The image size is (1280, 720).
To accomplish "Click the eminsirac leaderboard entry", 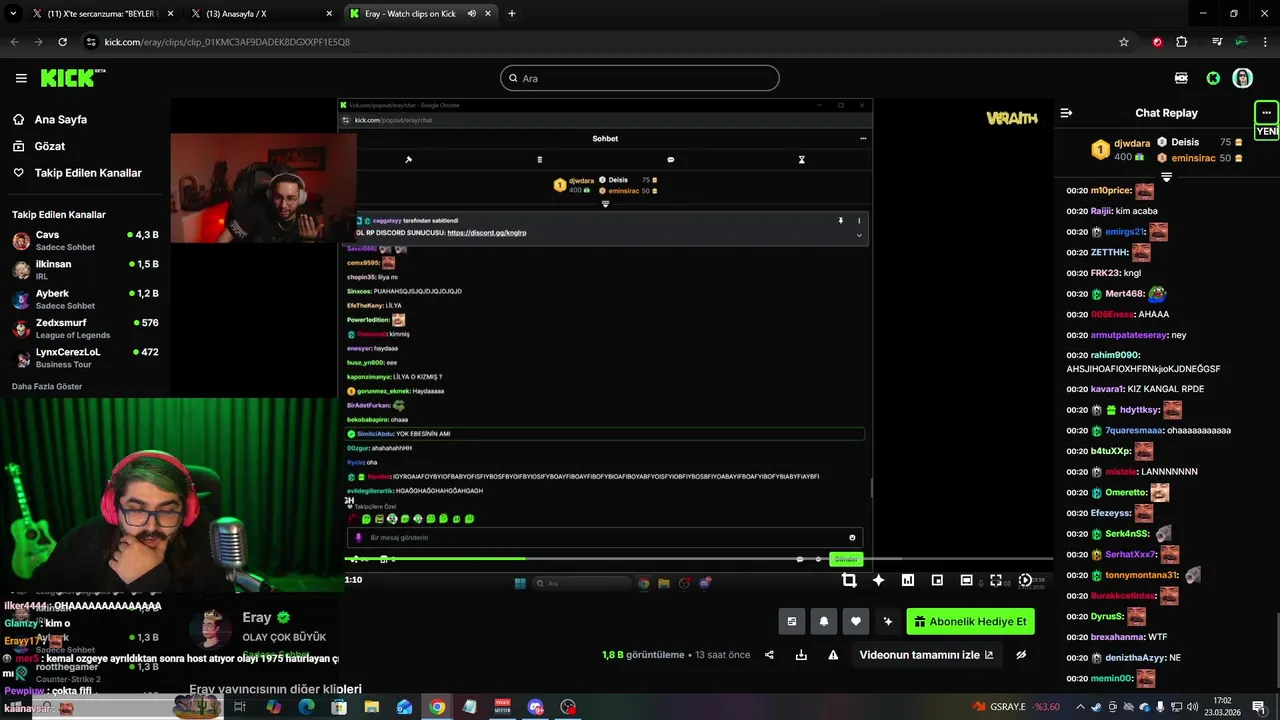I will pos(1200,158).
